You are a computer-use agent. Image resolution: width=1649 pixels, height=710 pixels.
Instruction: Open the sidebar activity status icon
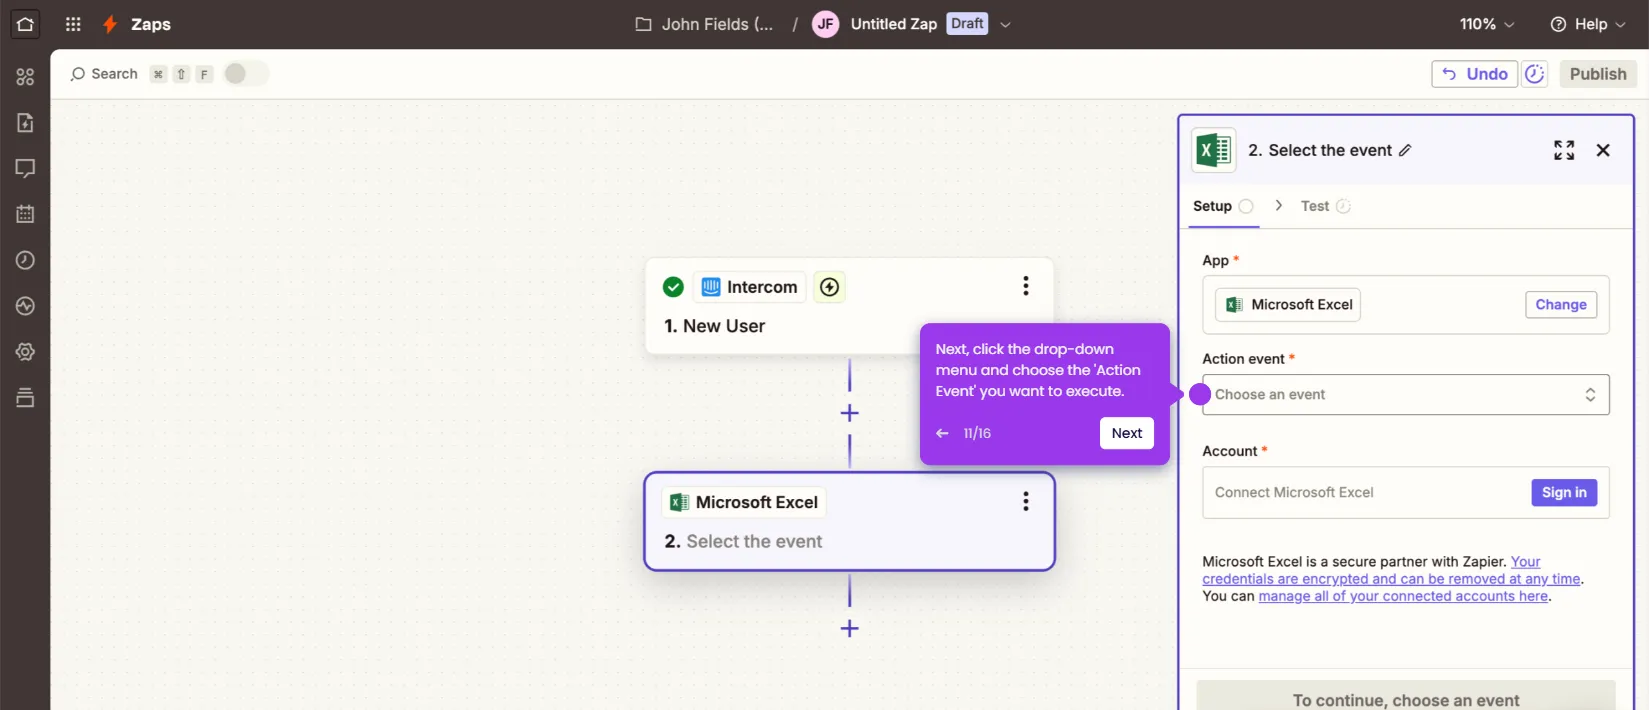tap(25, 306)
